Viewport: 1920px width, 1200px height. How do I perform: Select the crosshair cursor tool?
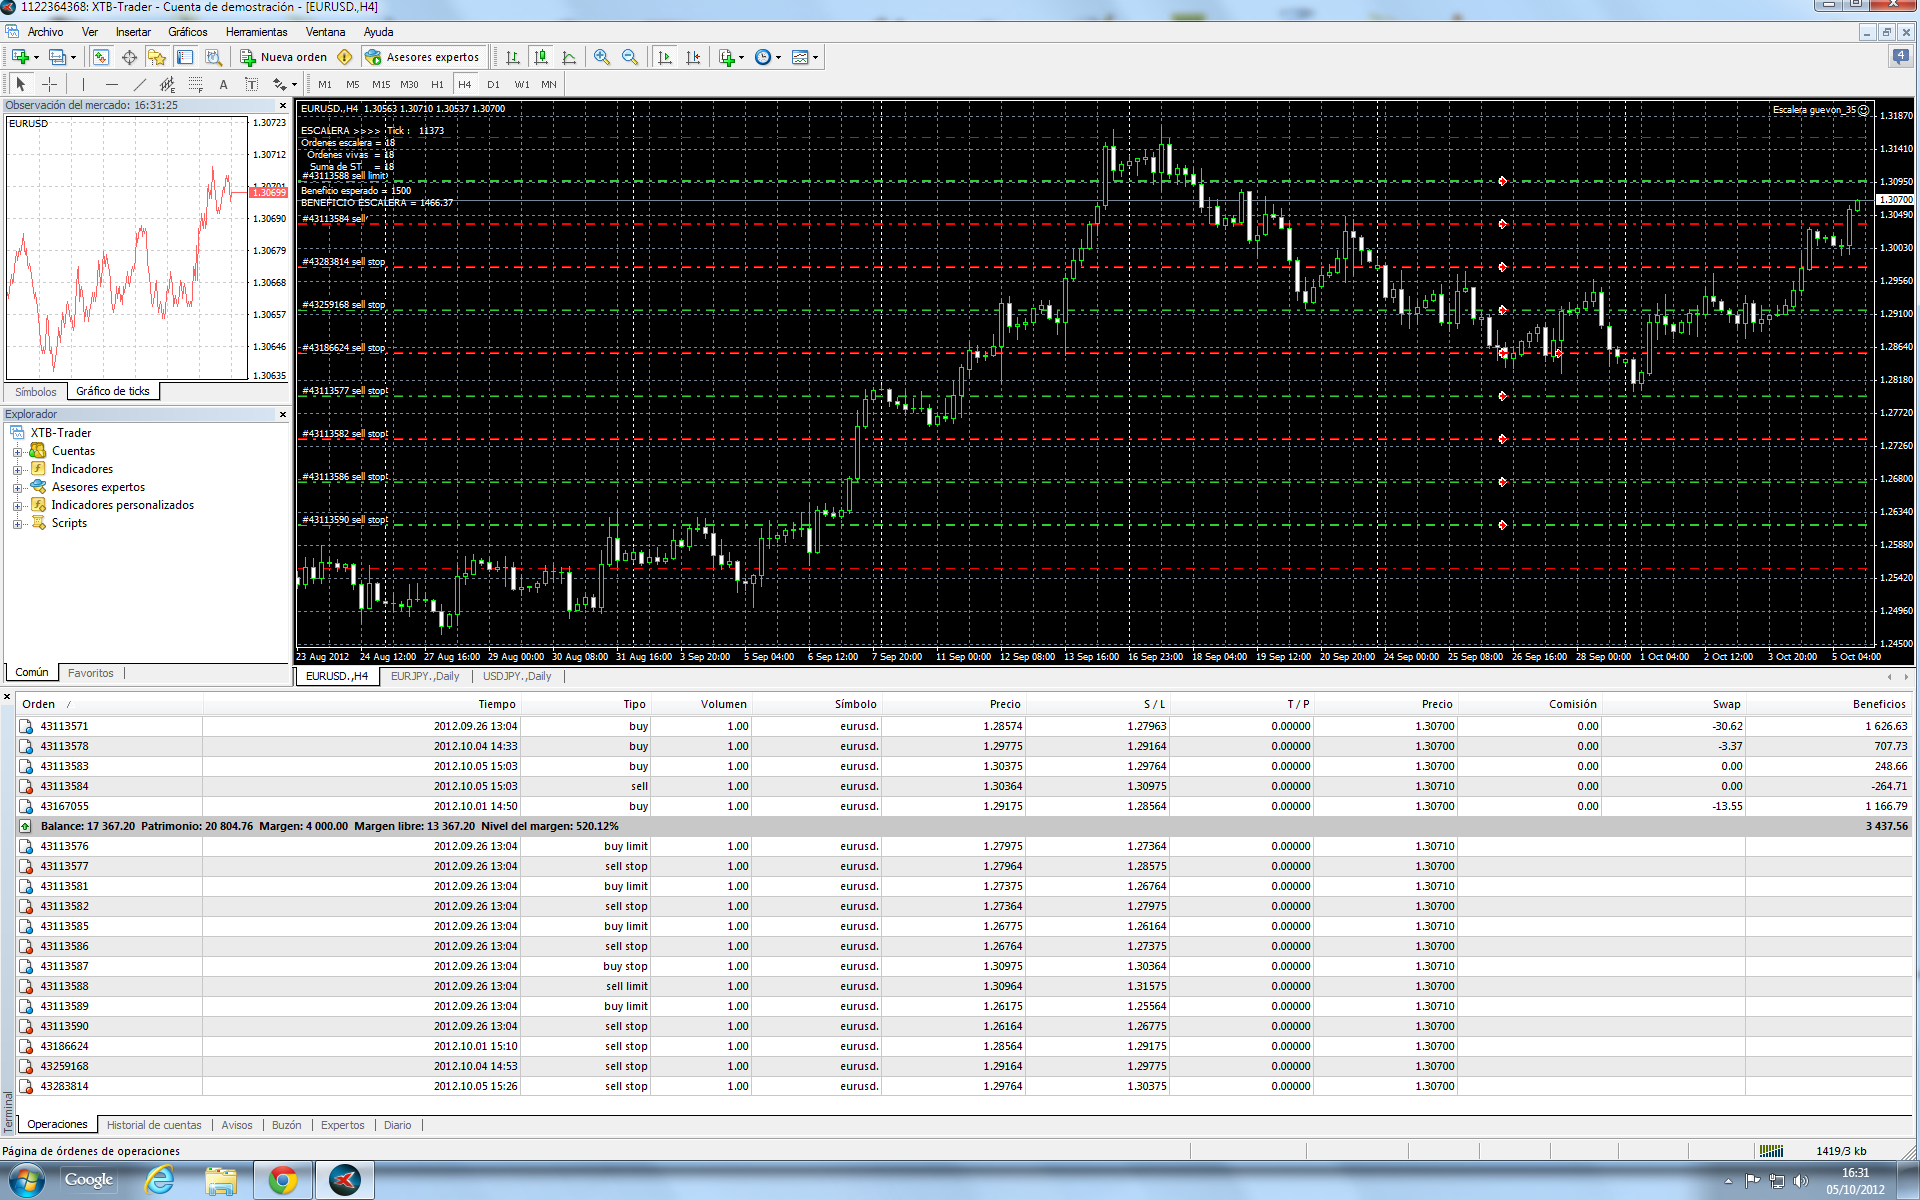pyautogui.click(x=49, y=85)
